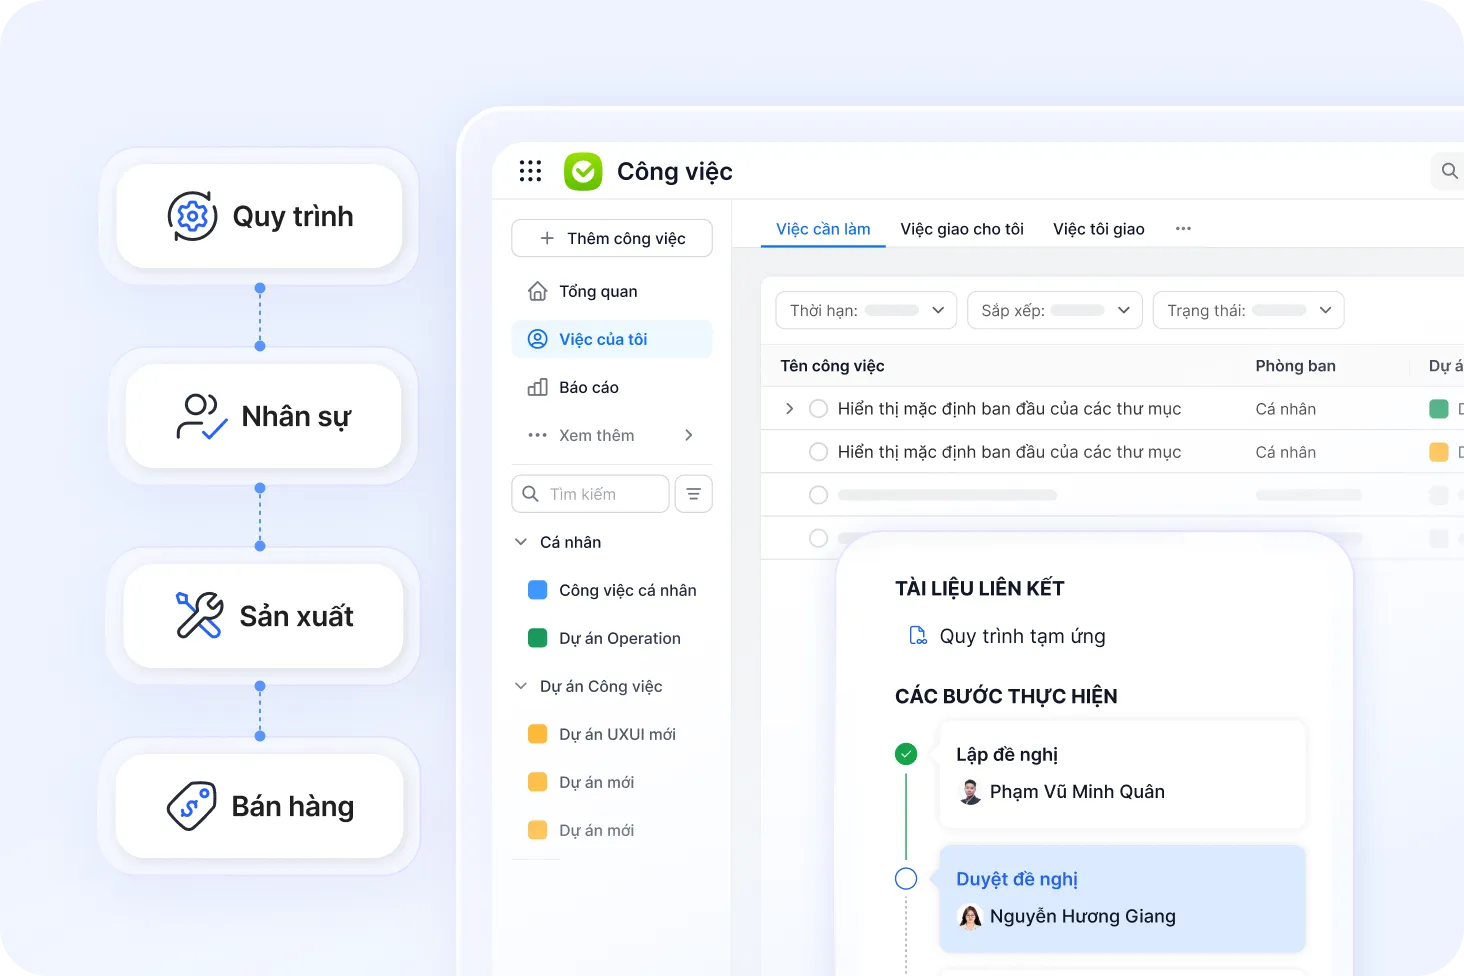Open the filter list icon beside search
This screenshot has width=1464, height=976.
coord(693,494)
